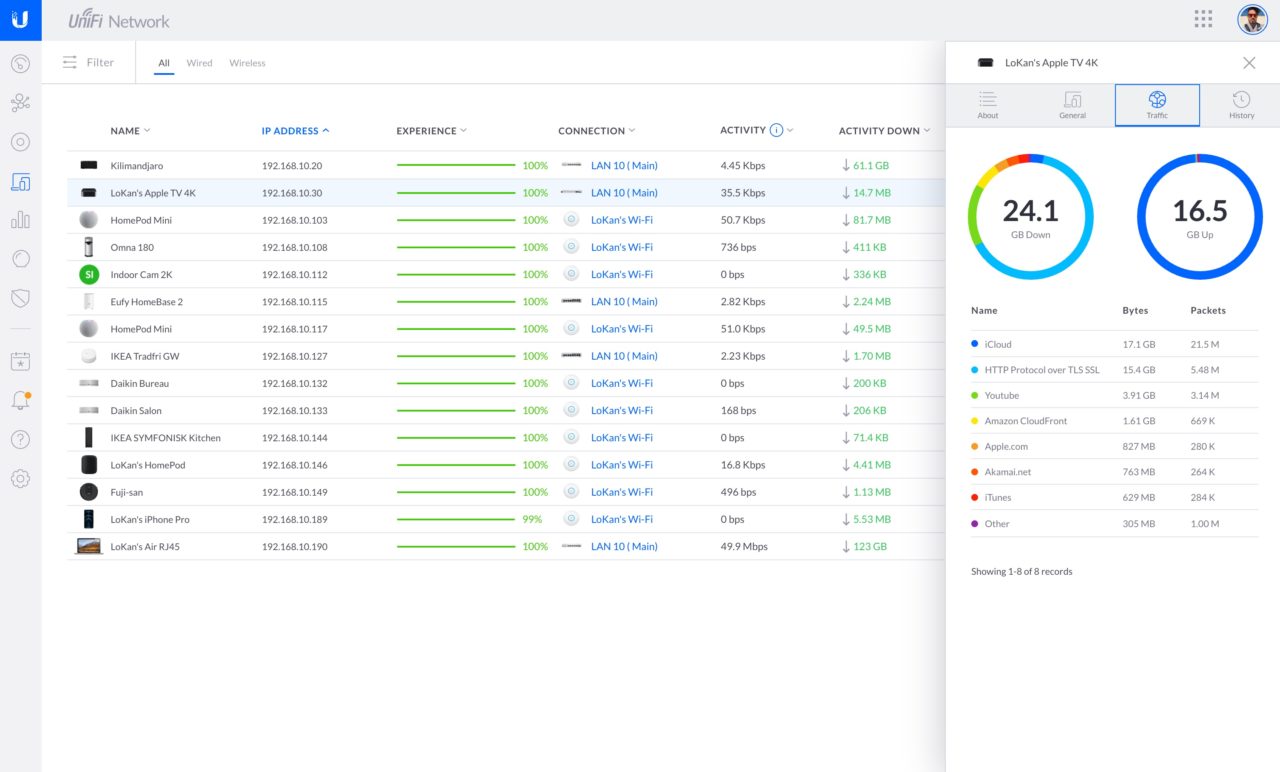Click the Akamai.net traffic row

click(x=1114, y=472)
